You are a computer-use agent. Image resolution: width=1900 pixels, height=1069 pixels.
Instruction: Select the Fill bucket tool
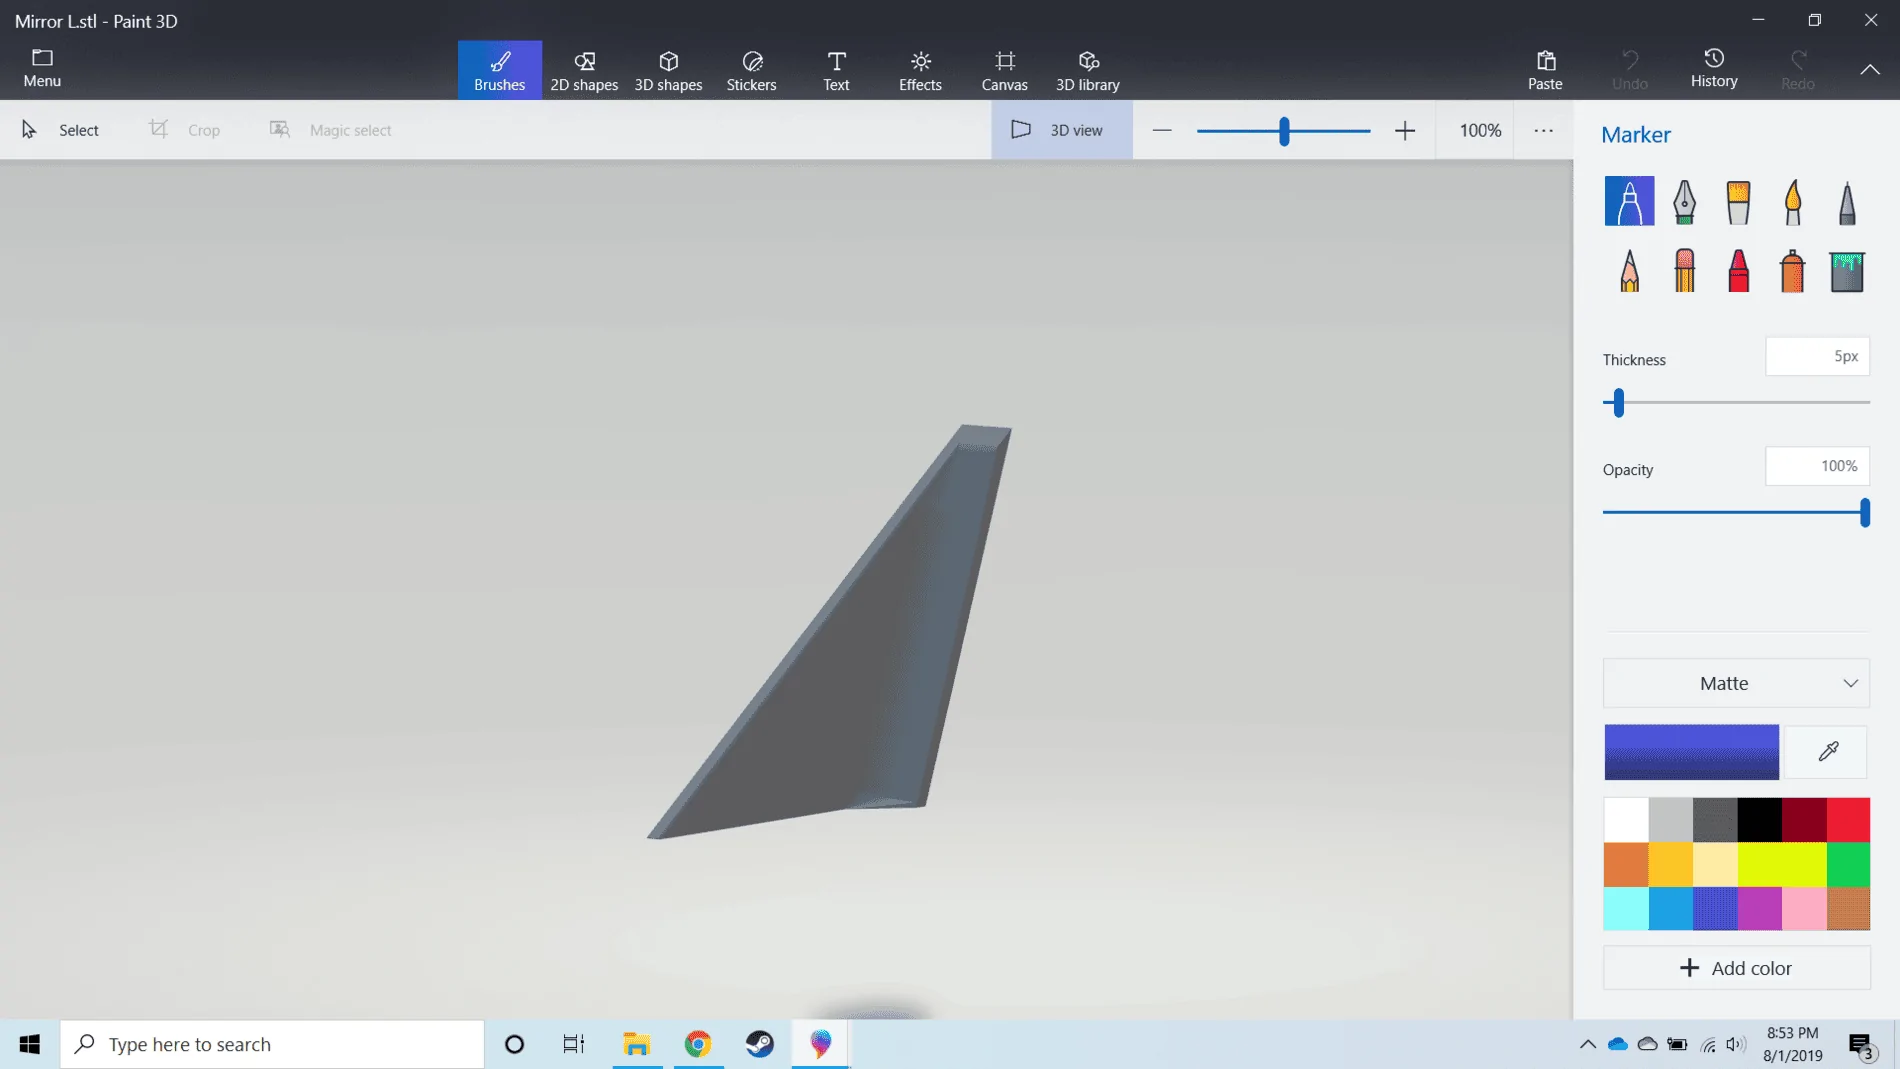[1847, 271]
